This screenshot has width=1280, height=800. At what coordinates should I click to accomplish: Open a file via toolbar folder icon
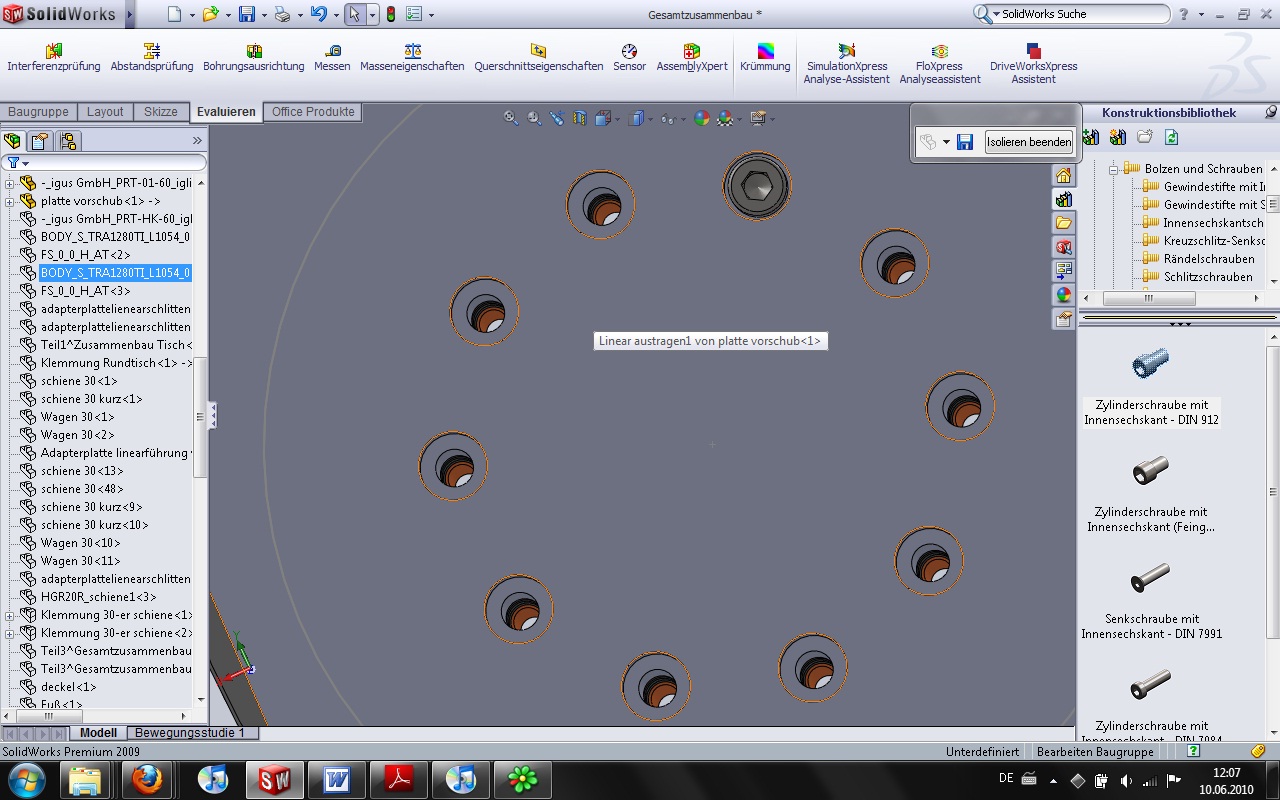[x=210, y=14]
